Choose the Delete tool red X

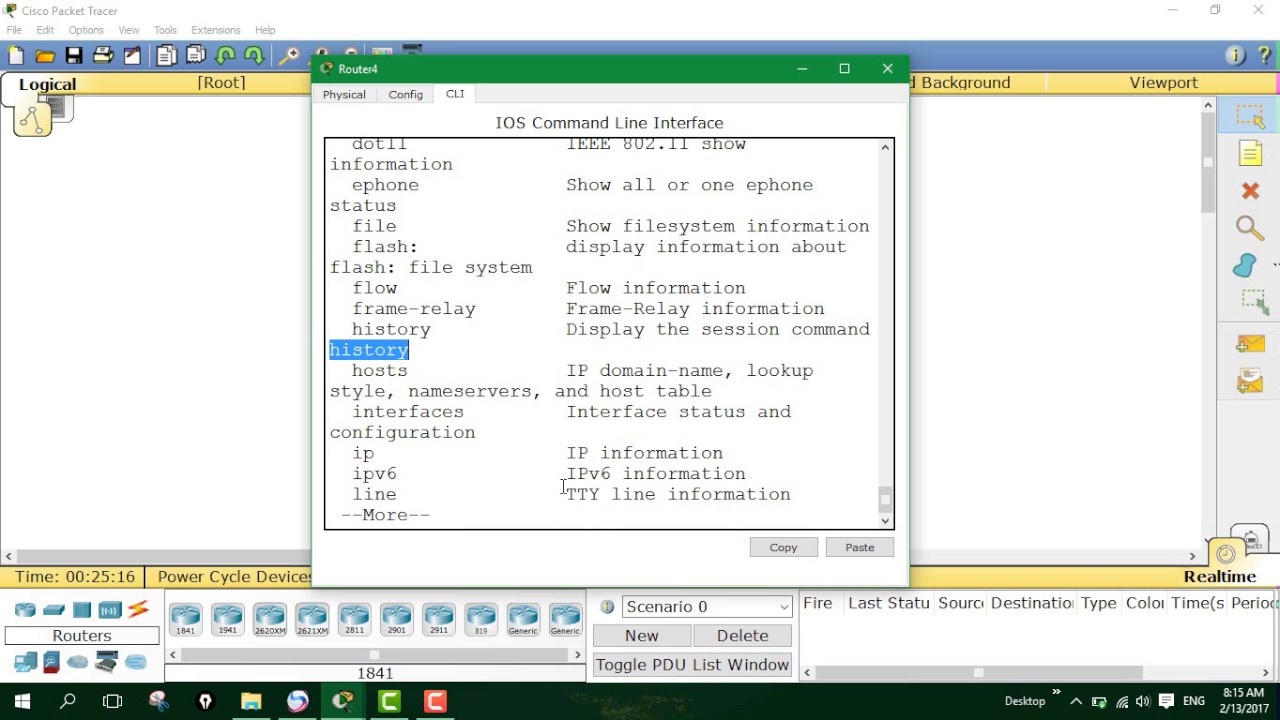click(x=1250, y=190)
